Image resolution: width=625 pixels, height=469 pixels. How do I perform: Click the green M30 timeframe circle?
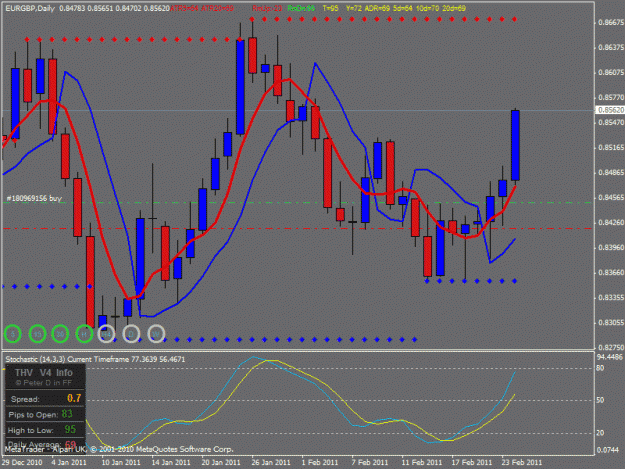(60, 334)
